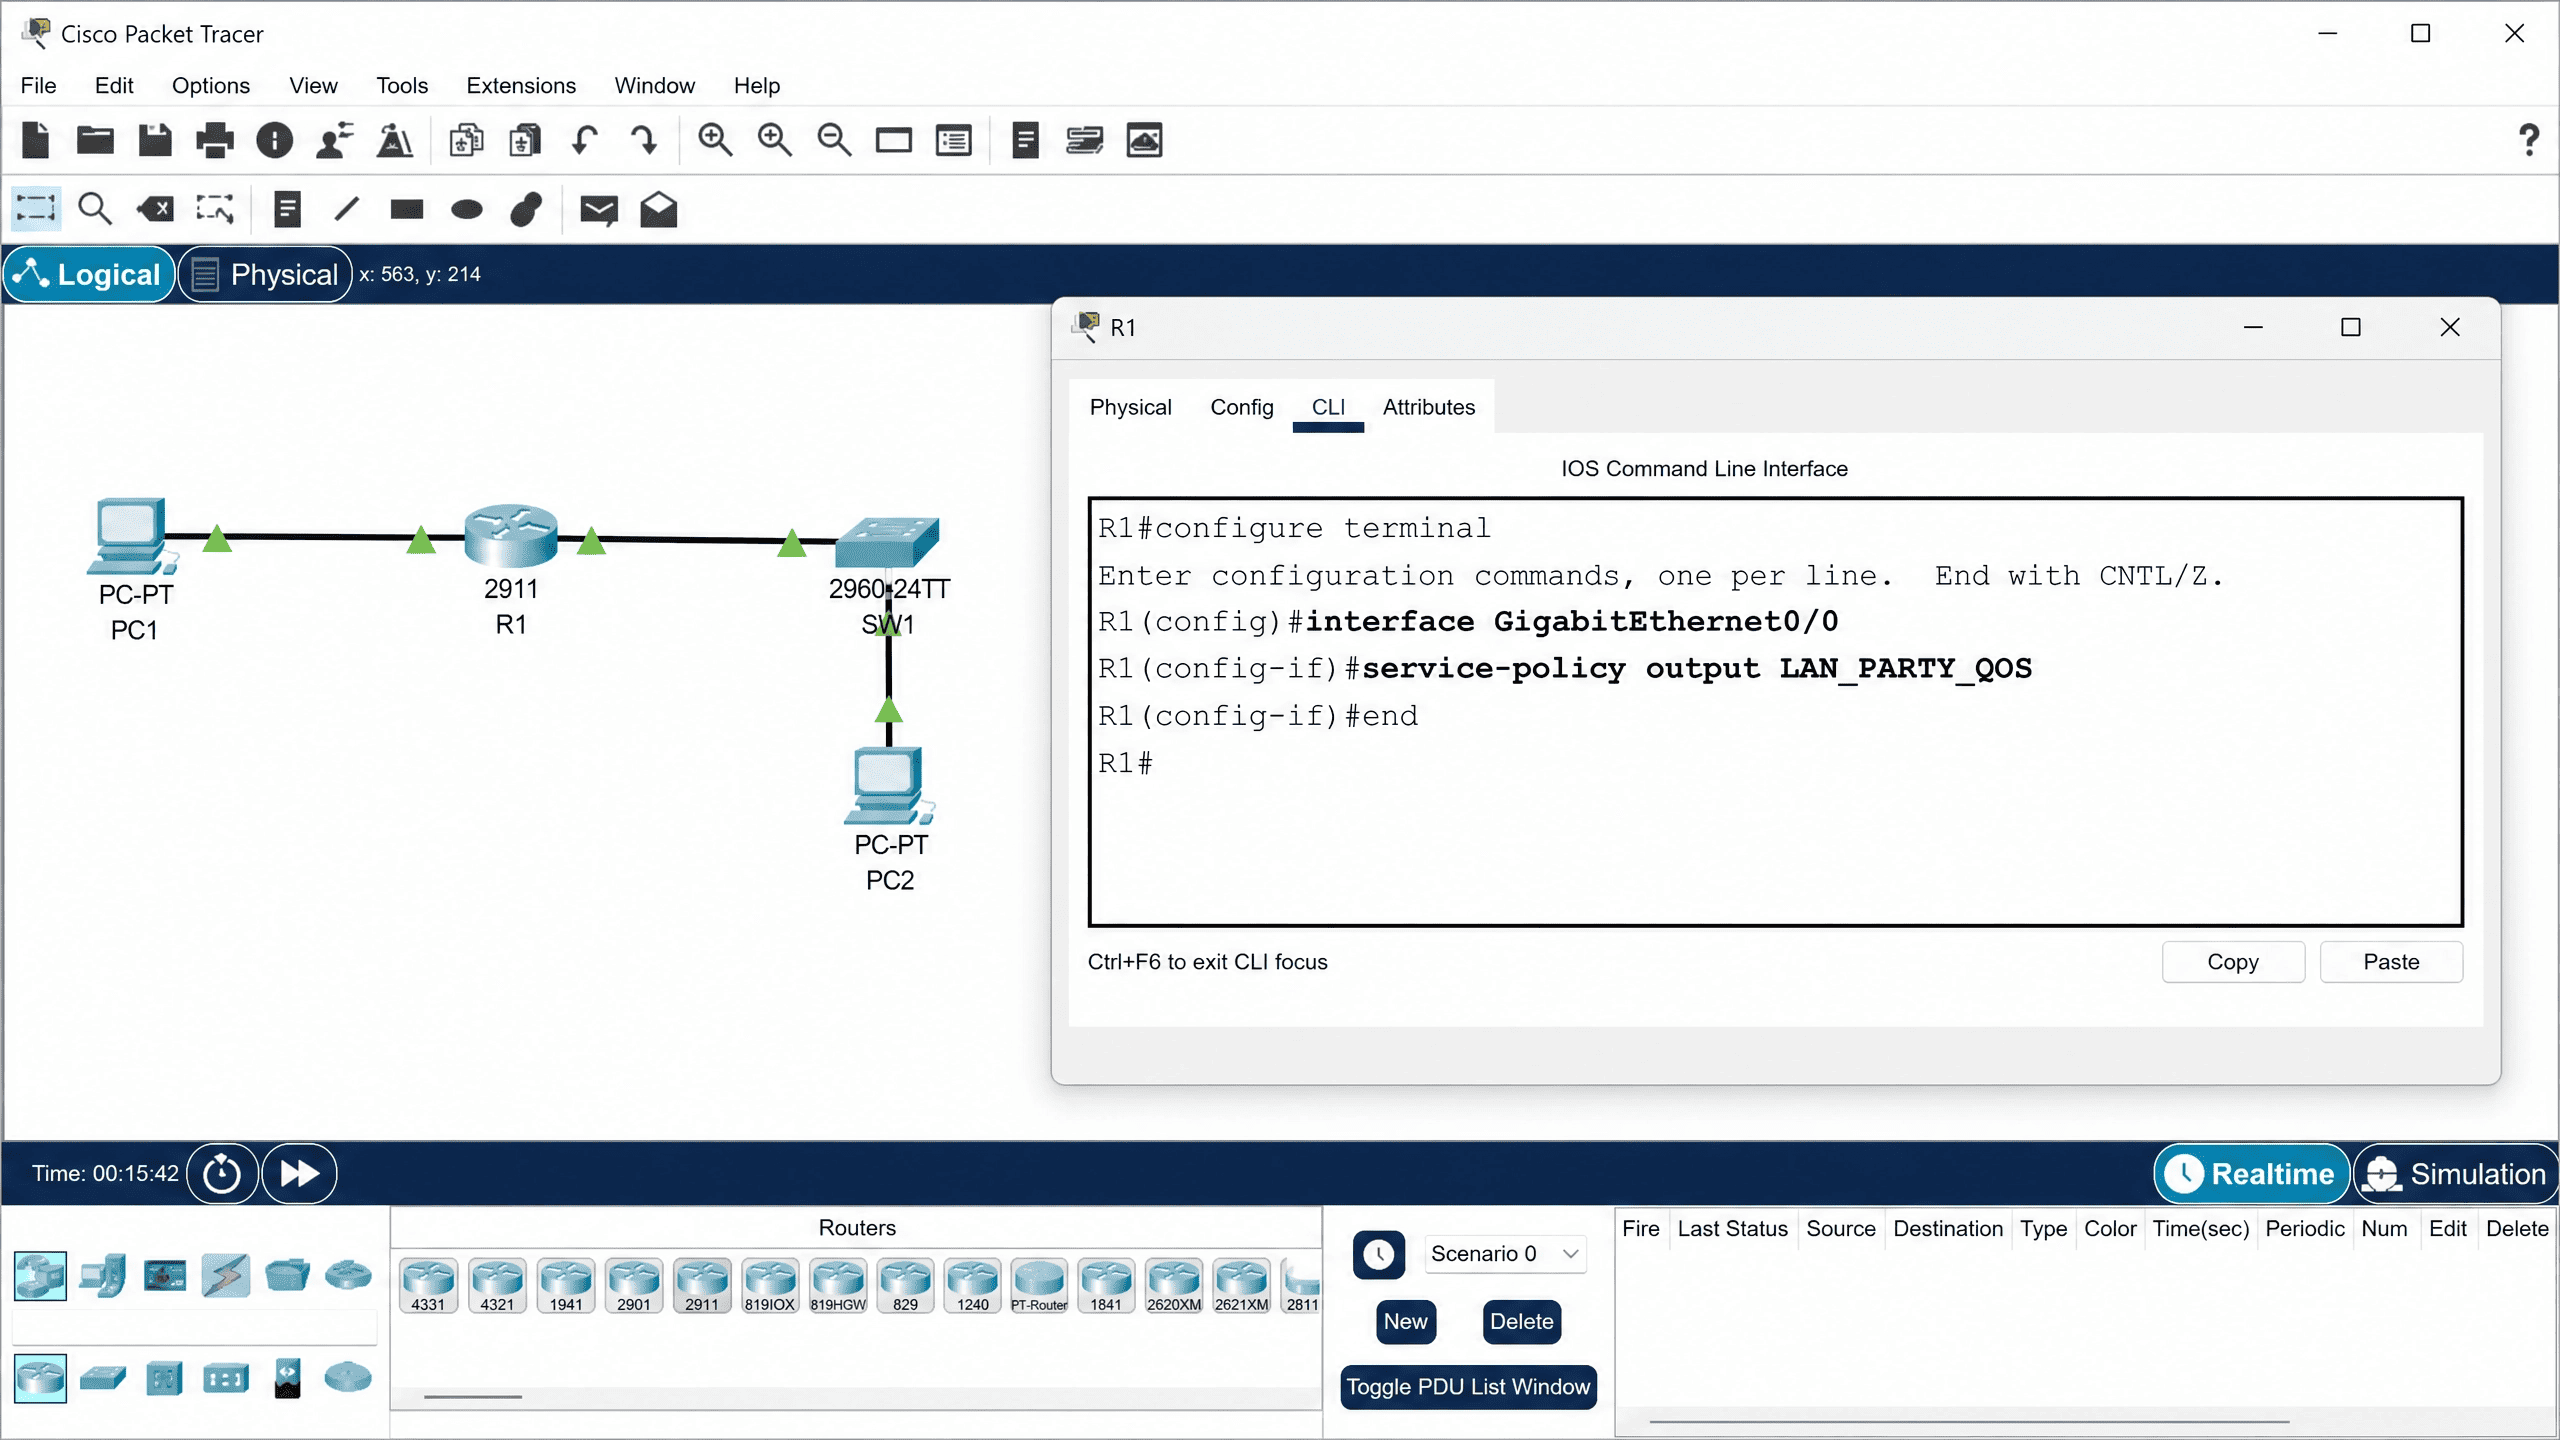Pick the Select tool in the toolbar
The image size is (2560, 1440).
(x=36, y=209)
